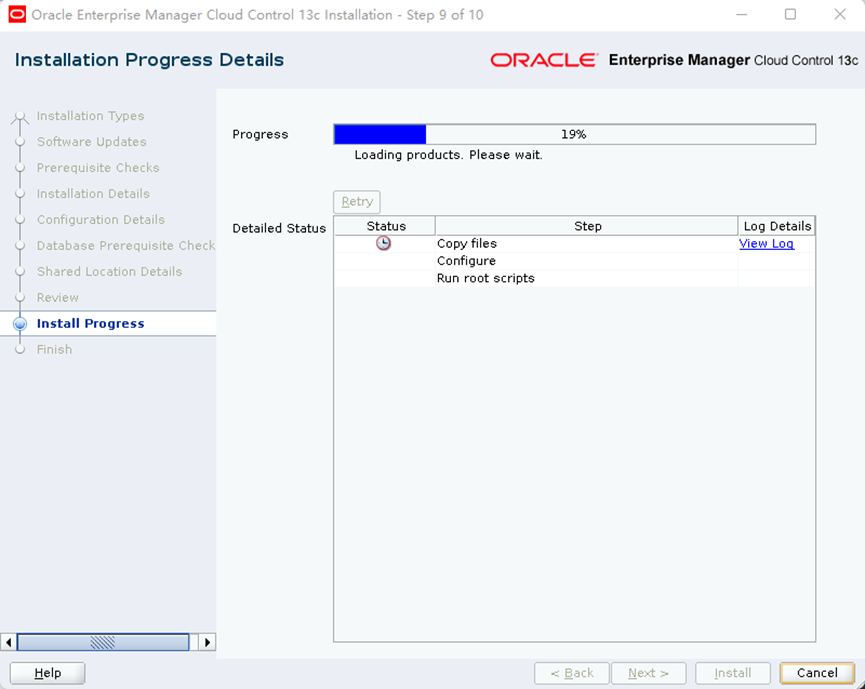The width and height of the screenshot is (865, 689).
Task: Select Review step in sidebar
Action: tap(58, 297)
